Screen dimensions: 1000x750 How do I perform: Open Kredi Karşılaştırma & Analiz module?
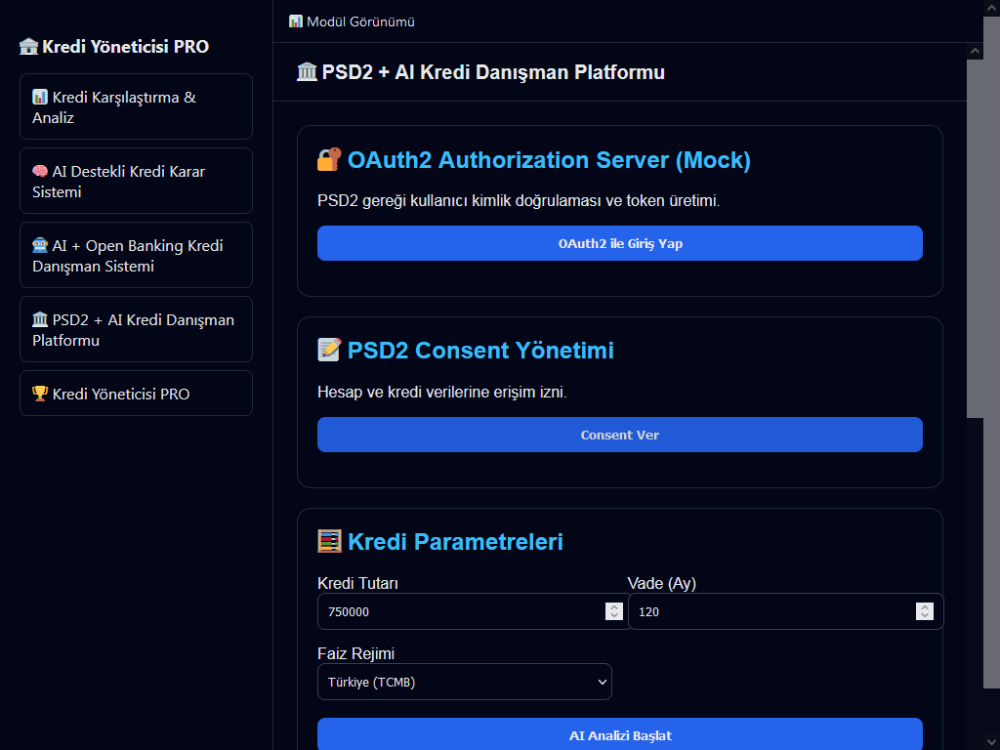point(136,107)
